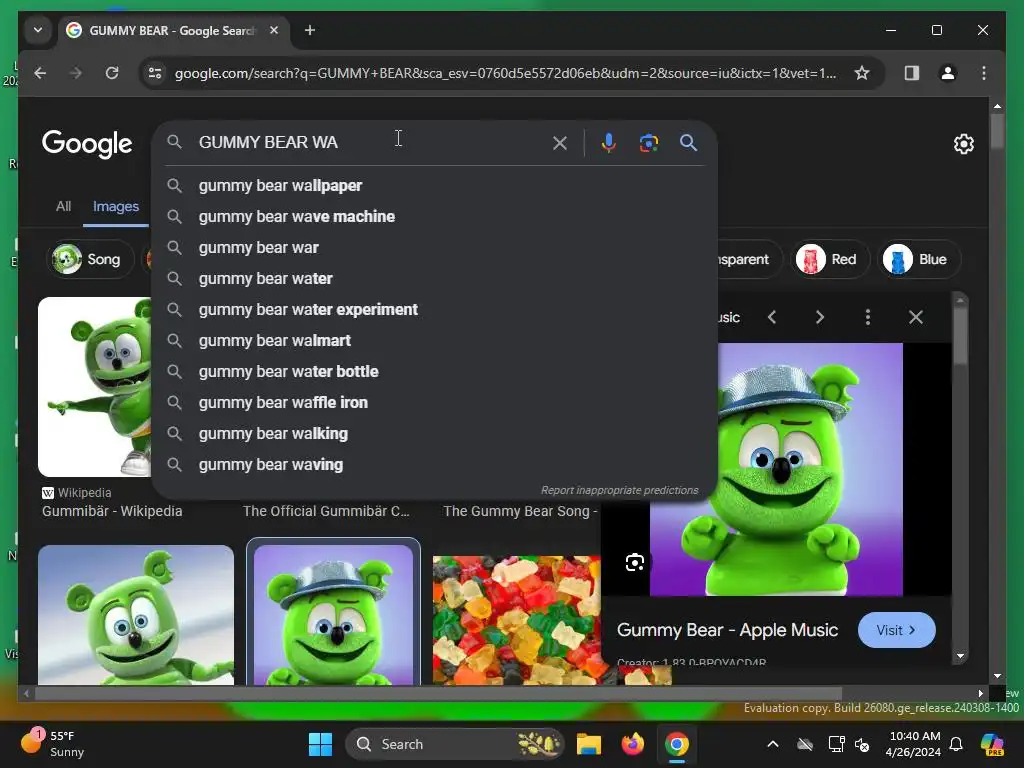The height and width of the screenshot is (768, 1024).
Task: Open the preview panel three-dot options
Action: tap(867, 317)
